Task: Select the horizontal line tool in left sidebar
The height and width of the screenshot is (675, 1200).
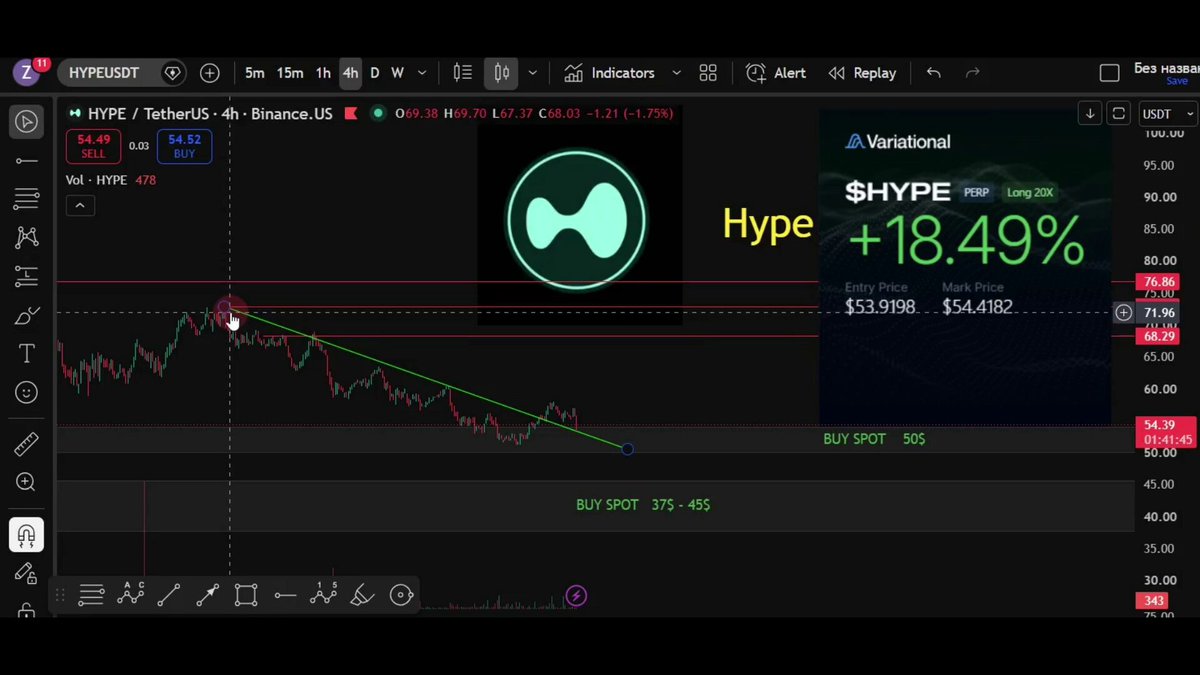Action: click(27, 161)
